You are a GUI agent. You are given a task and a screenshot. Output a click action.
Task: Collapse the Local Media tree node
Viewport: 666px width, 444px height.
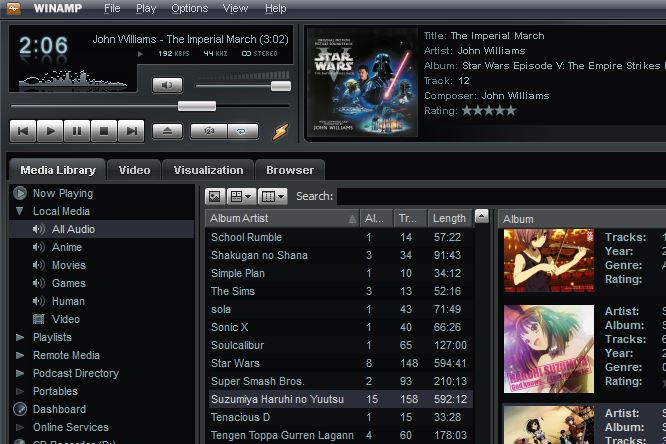(20, 211)
